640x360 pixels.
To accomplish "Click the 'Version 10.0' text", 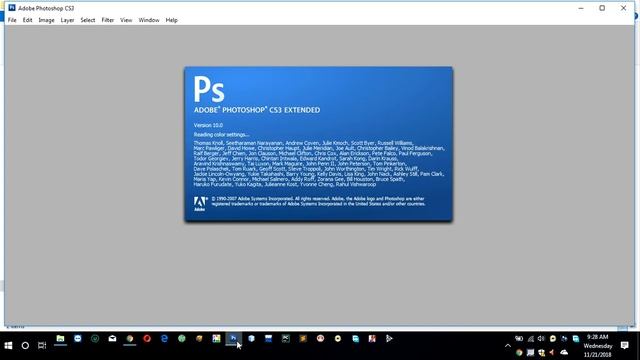I will [208, 125].
